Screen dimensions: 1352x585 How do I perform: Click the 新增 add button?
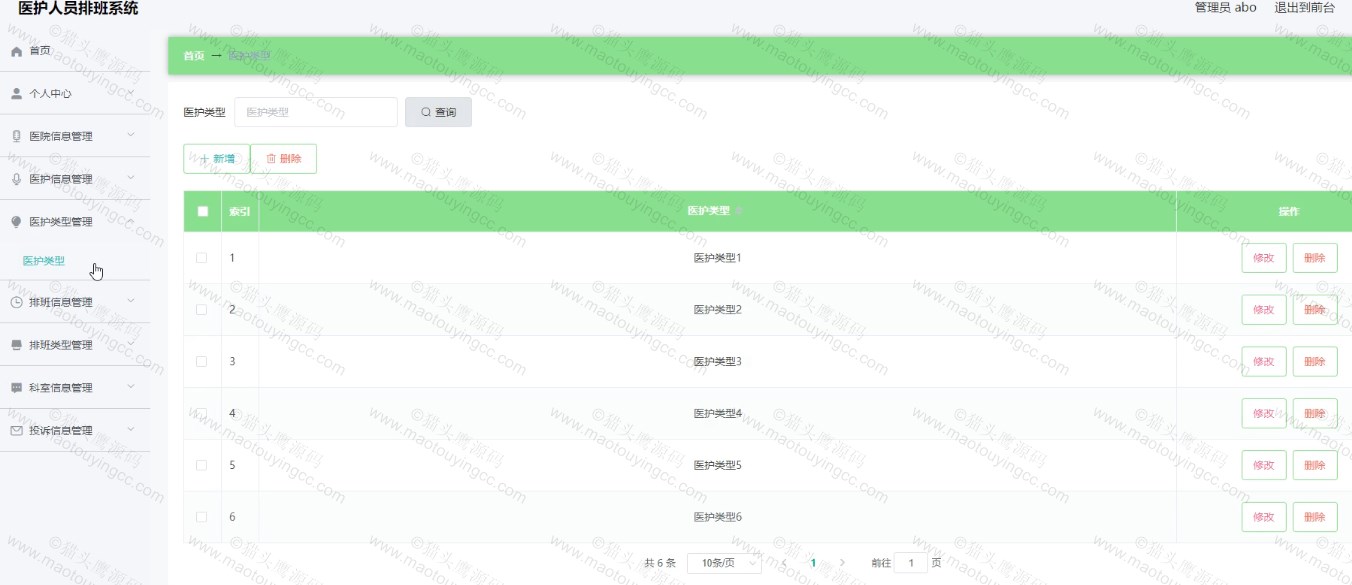coord(216,159)
